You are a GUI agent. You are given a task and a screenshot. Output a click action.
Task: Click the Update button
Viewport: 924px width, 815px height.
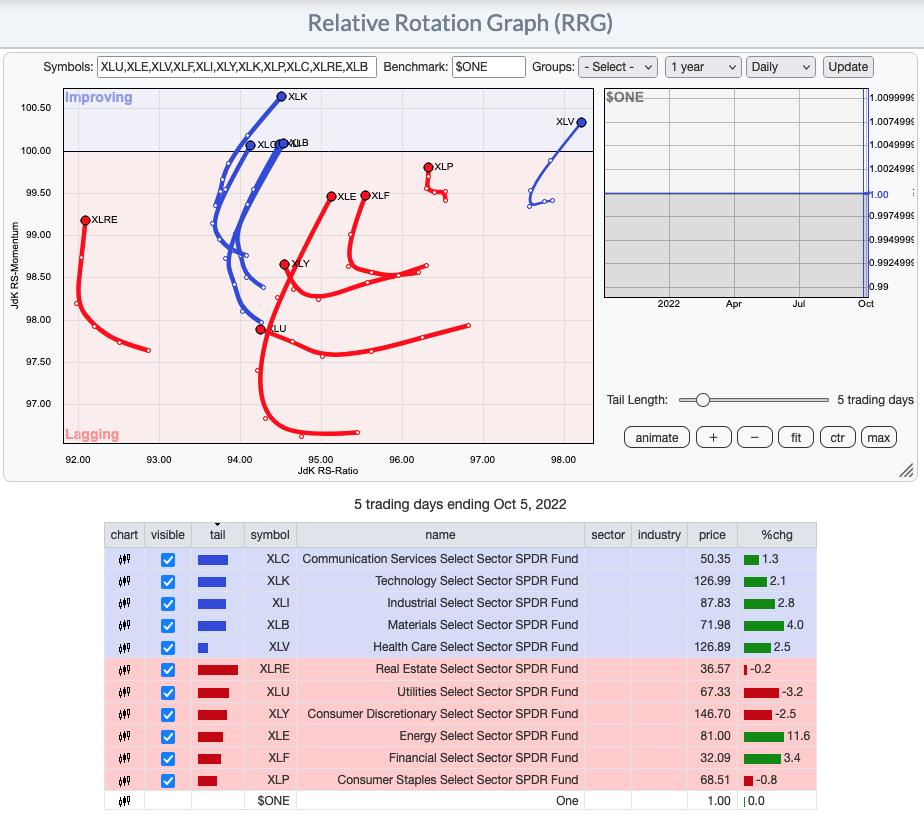848,67
